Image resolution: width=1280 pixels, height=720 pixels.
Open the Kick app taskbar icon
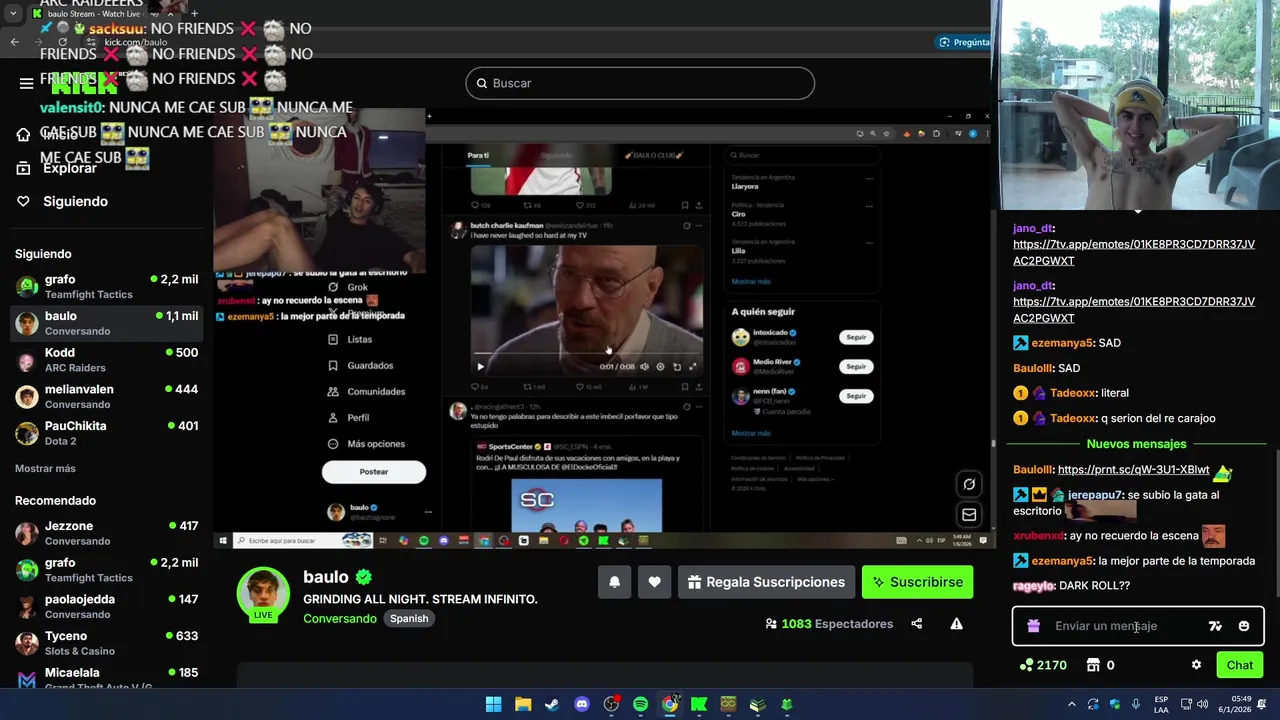point(699,705)
